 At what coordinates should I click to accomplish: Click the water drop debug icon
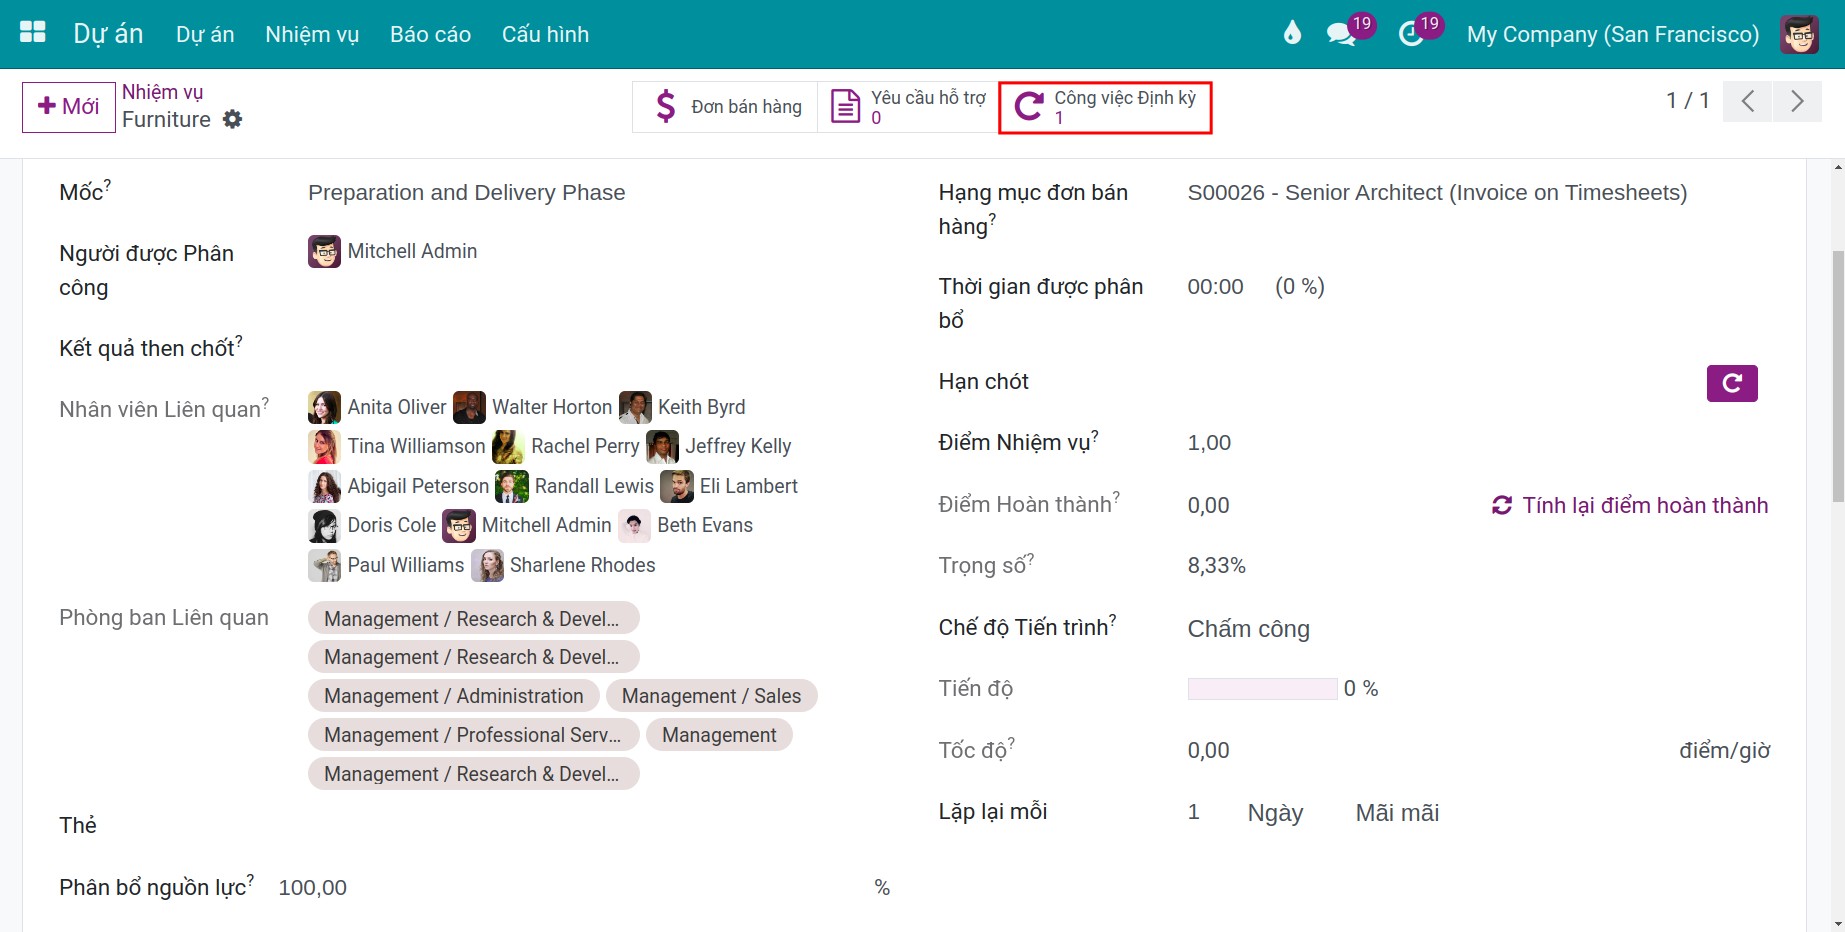(x=1292, y=33)
